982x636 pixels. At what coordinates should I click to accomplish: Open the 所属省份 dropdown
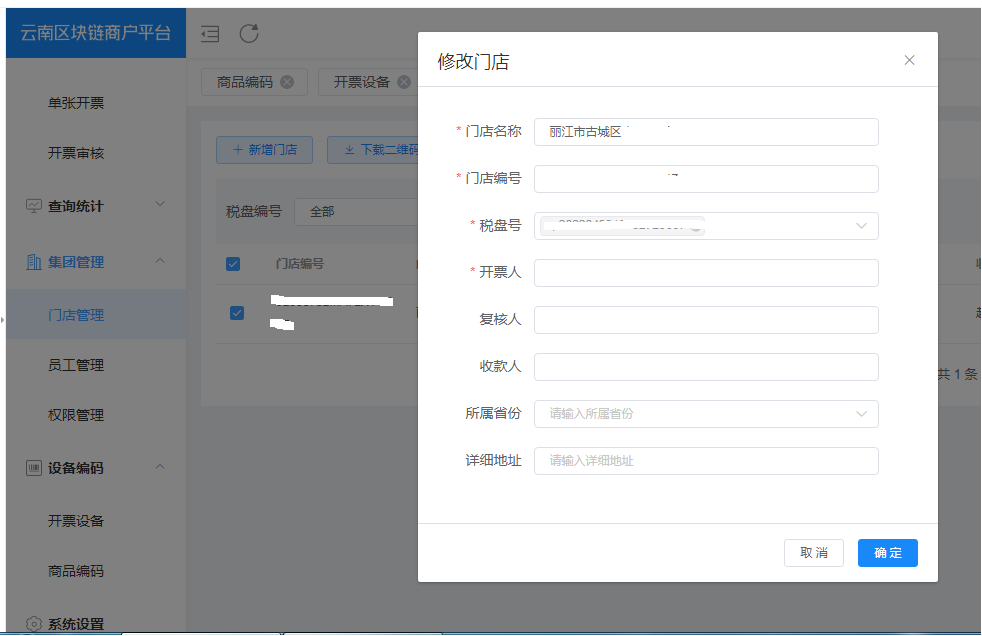(x=706, y=414)
